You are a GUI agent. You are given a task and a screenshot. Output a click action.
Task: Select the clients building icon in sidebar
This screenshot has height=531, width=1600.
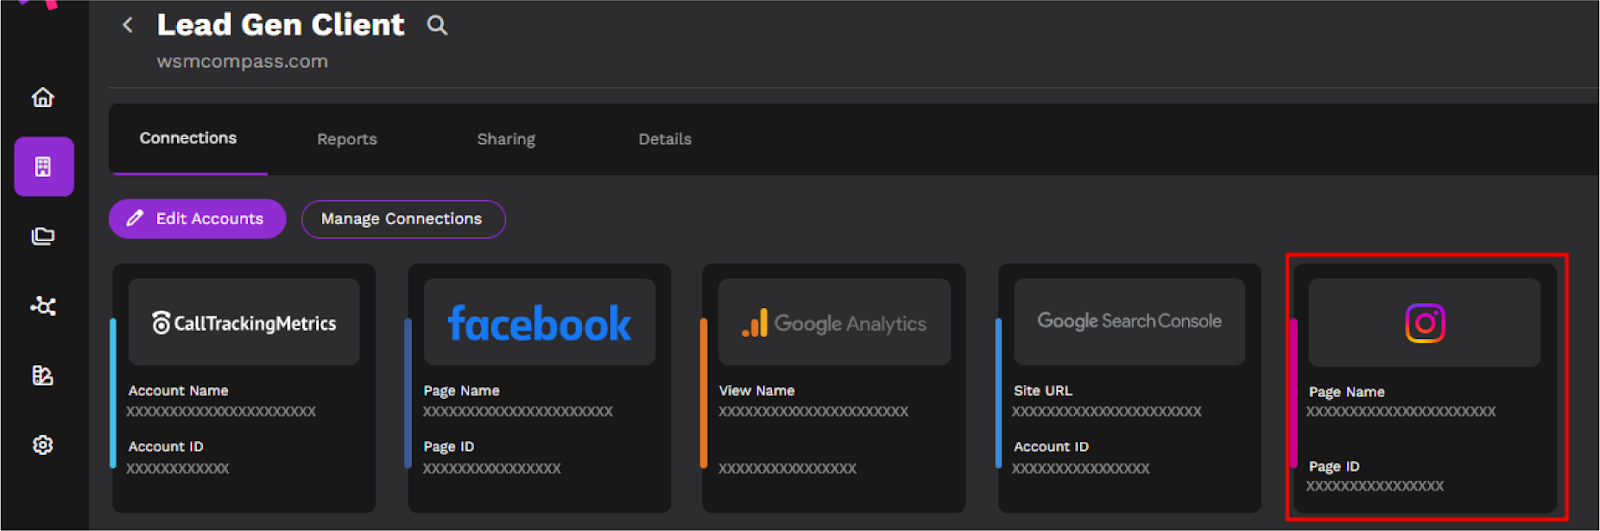coord(44,166)
